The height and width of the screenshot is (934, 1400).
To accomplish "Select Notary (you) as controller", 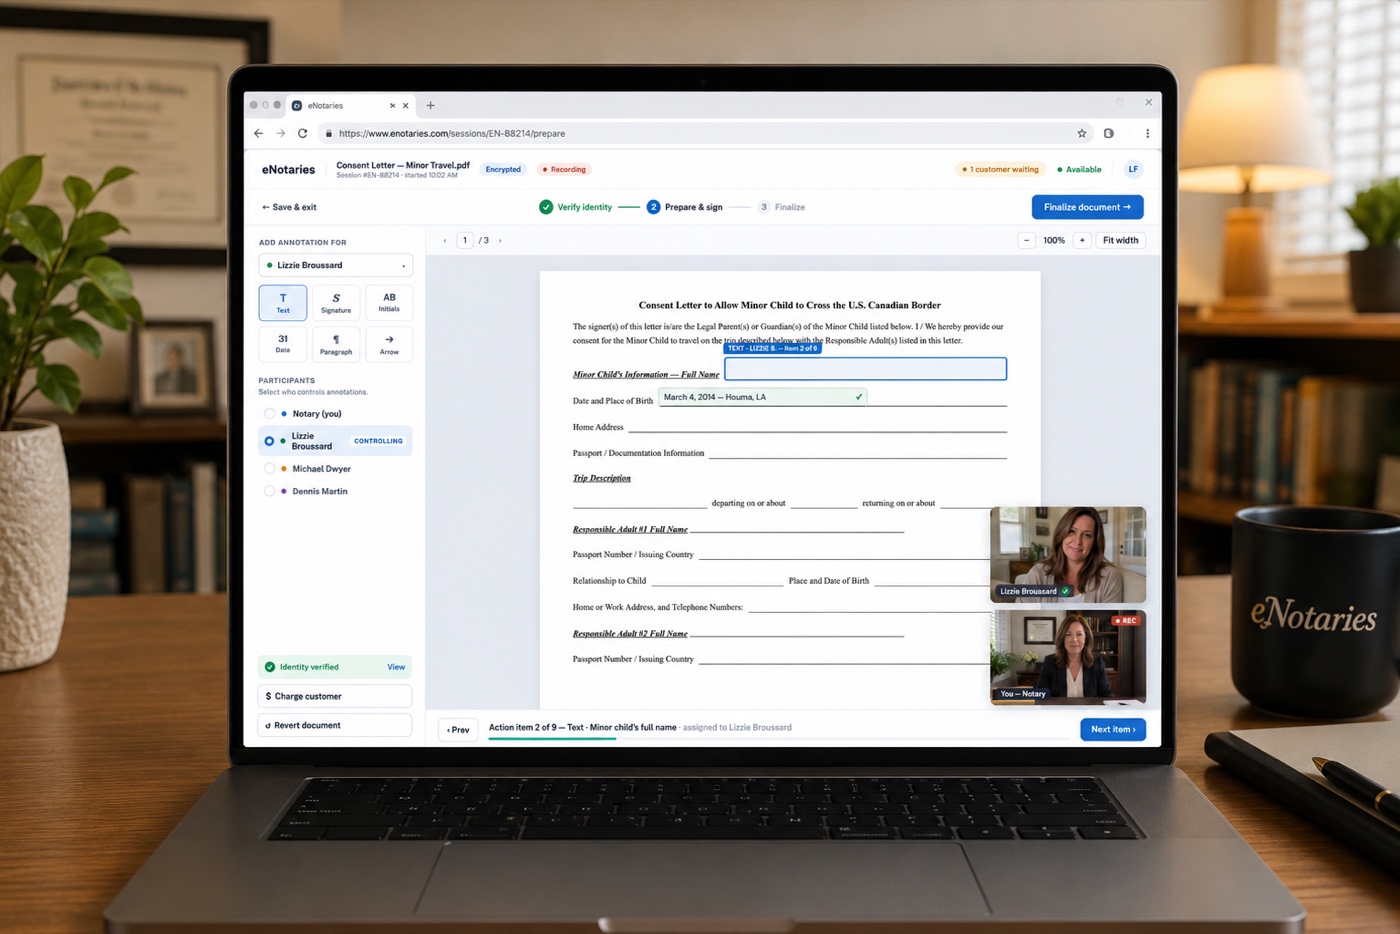I will pos(270,413).
